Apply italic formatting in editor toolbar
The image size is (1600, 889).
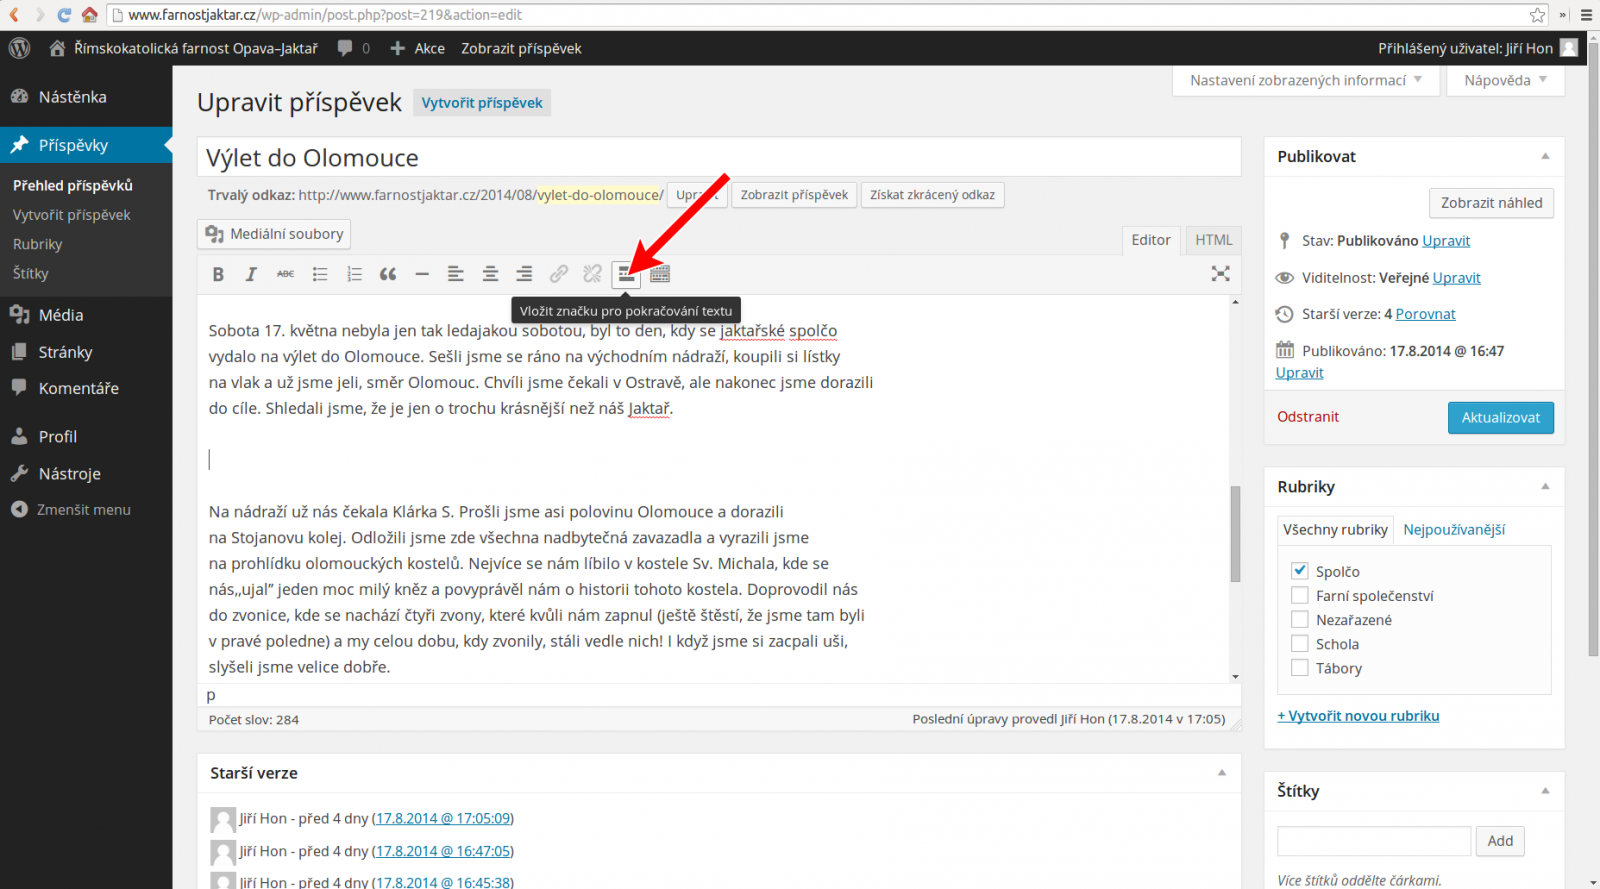click(x=251, y=274)
